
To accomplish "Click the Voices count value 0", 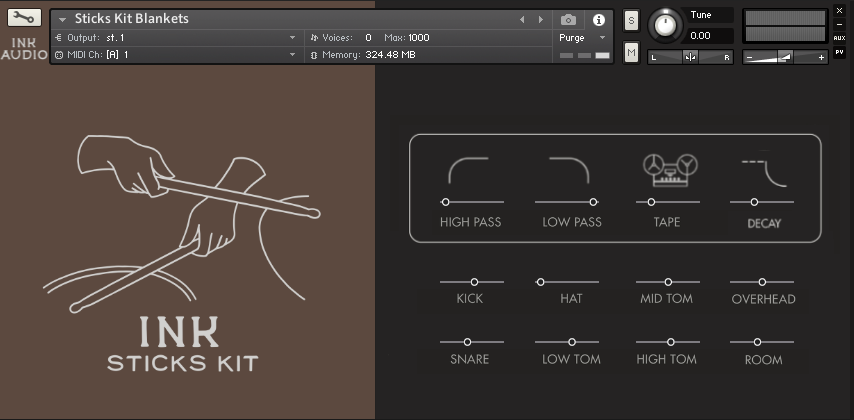I will pos(369,38).
